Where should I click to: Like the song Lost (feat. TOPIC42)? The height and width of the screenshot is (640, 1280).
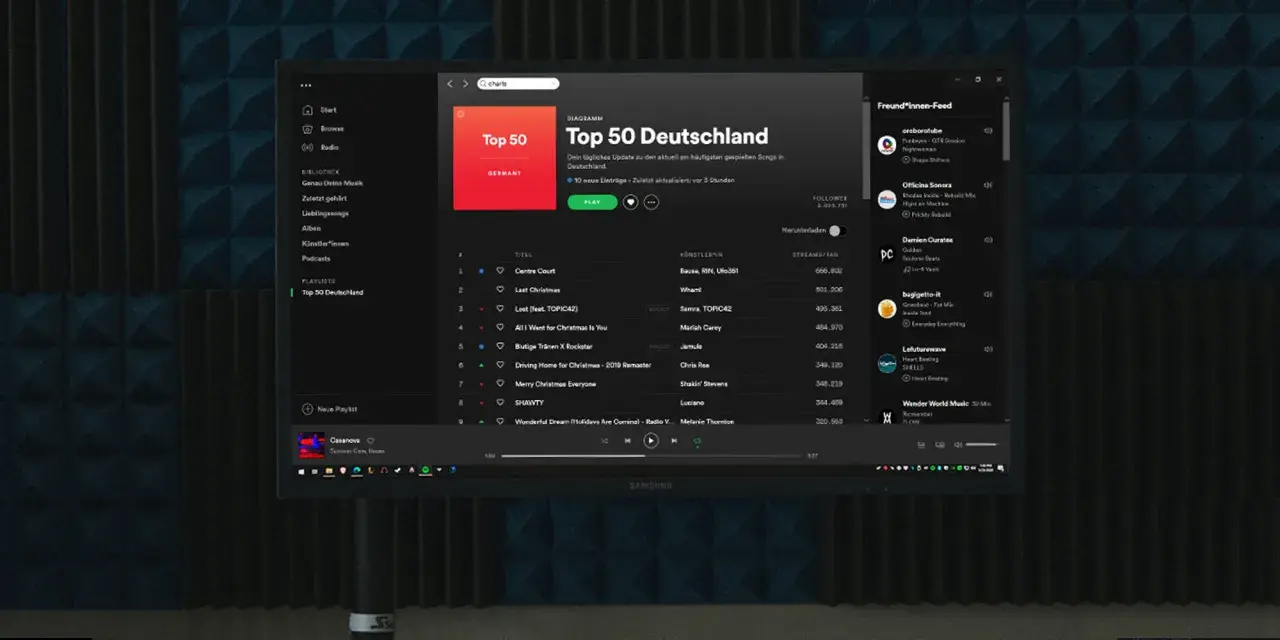tap(500, 309)
